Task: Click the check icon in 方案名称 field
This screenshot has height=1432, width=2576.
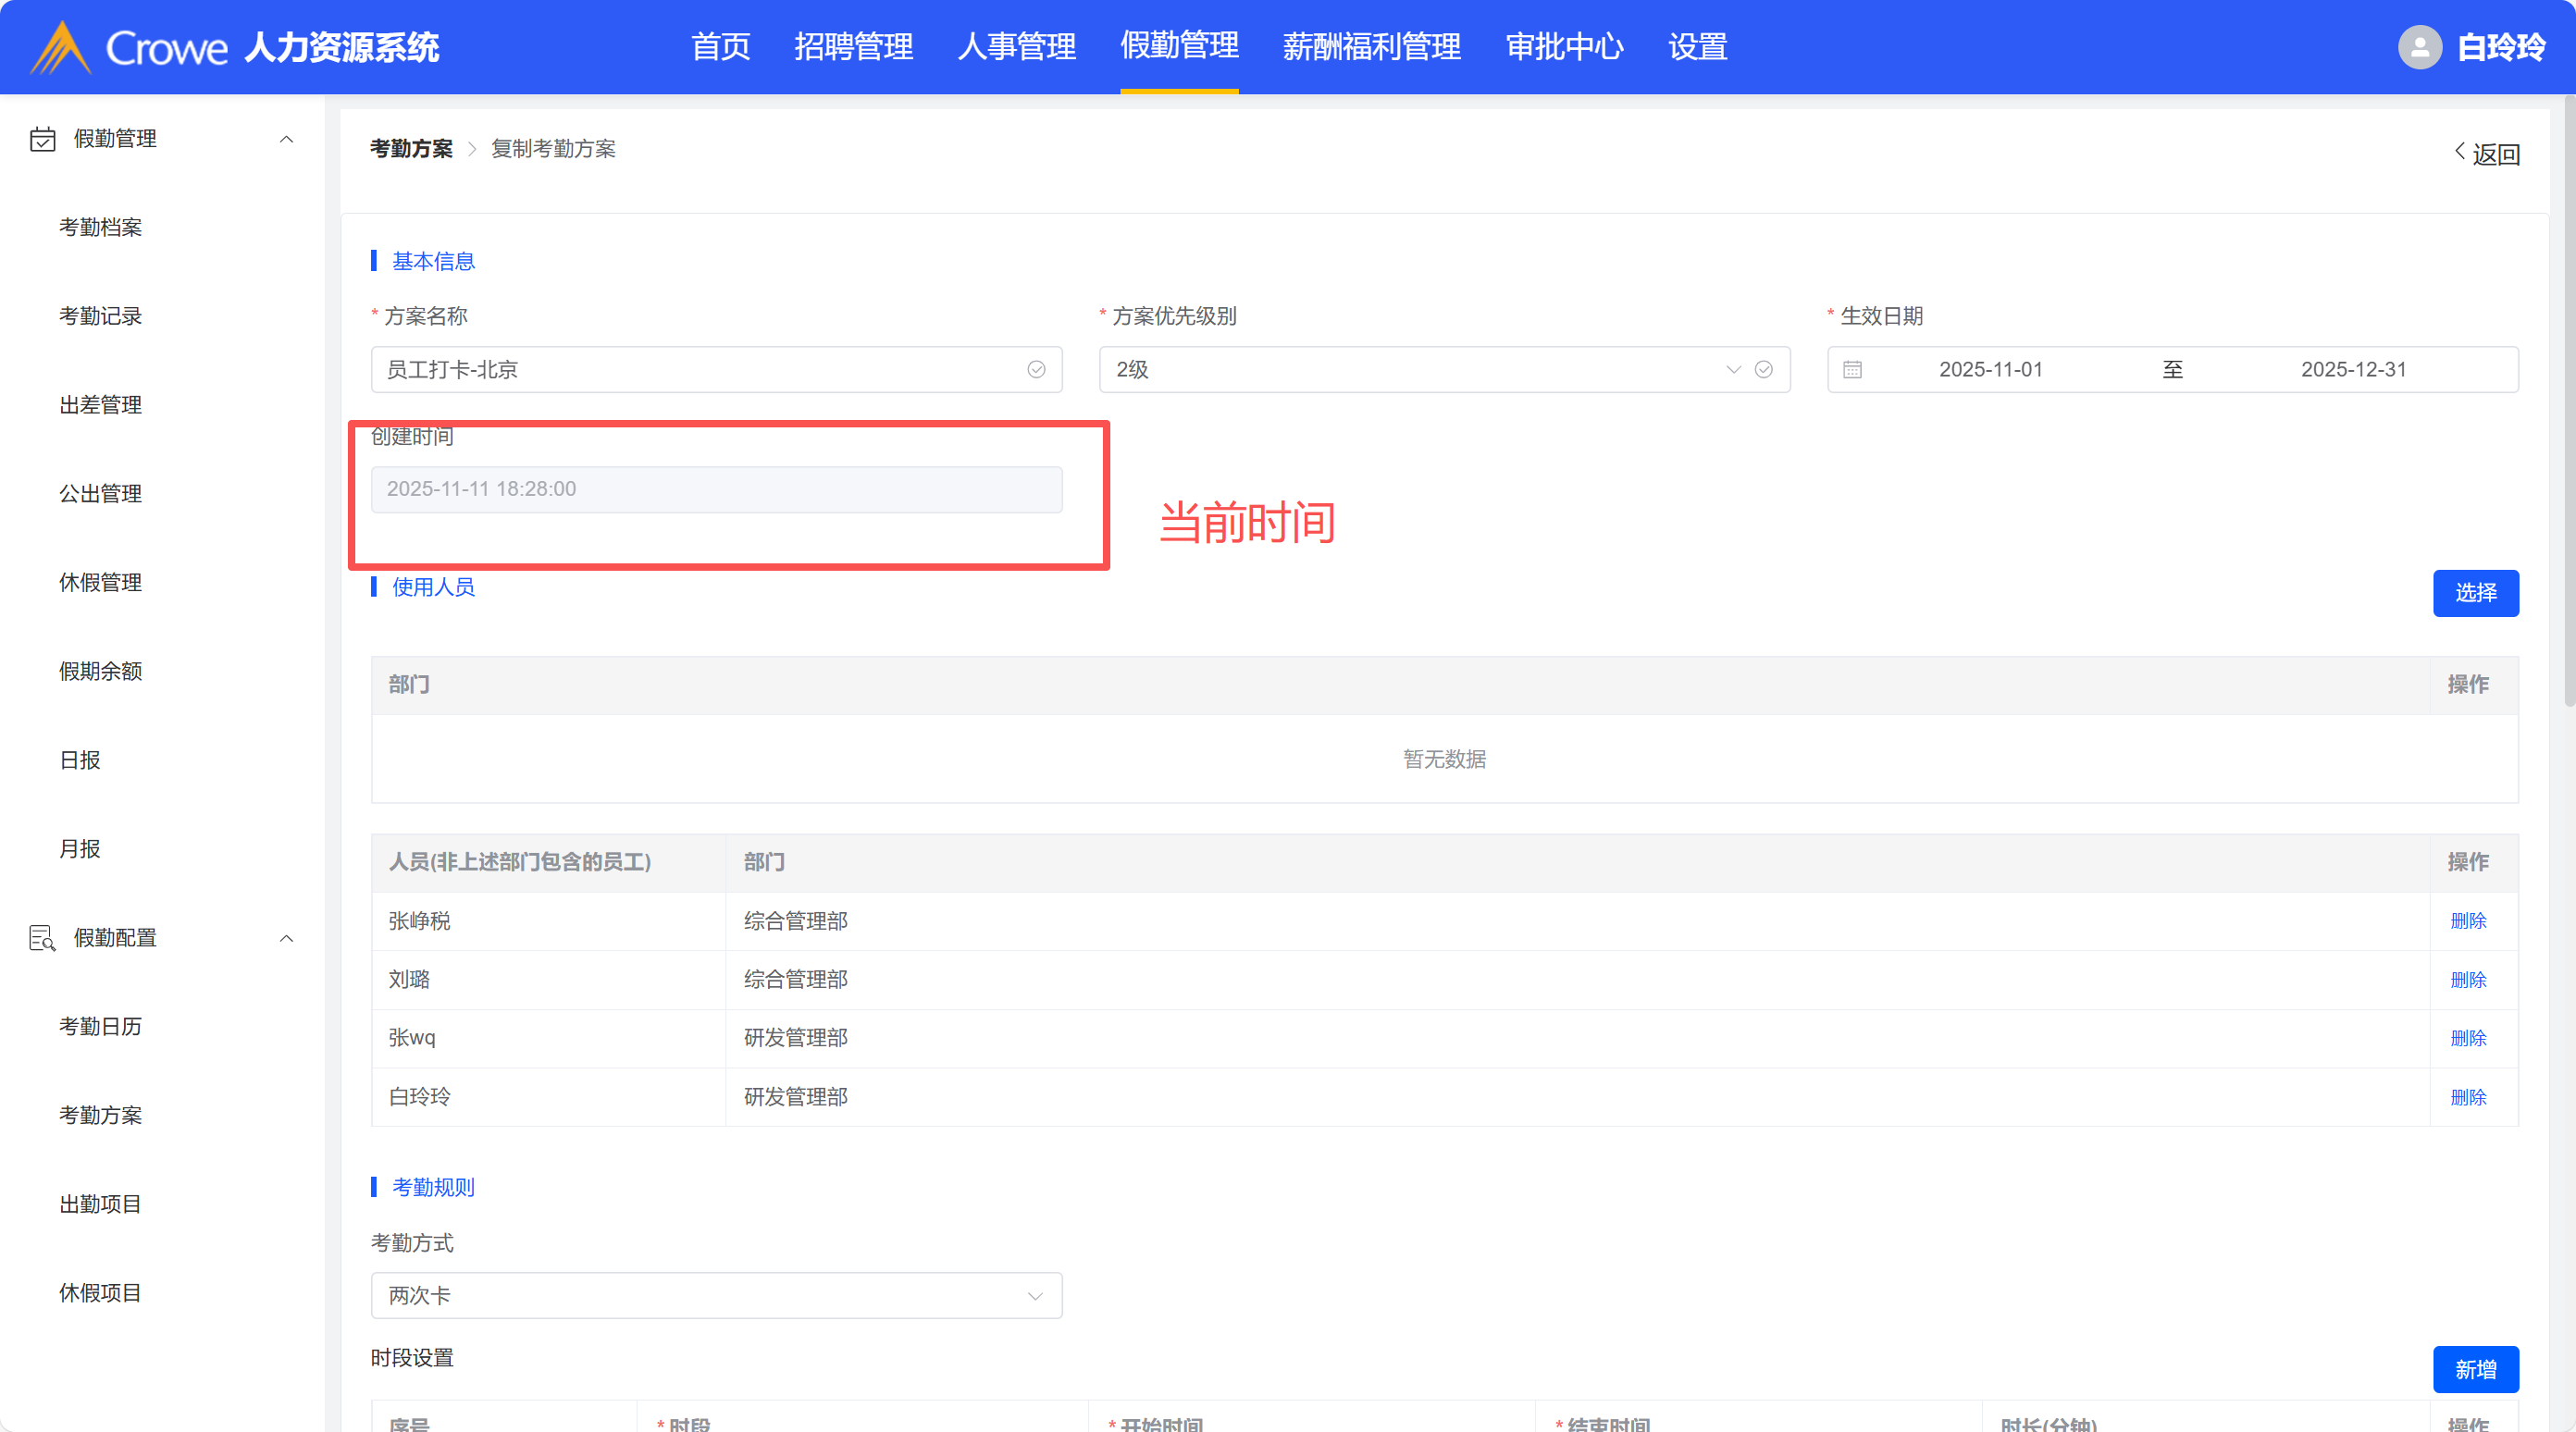Action: [x=1036, y=370]
